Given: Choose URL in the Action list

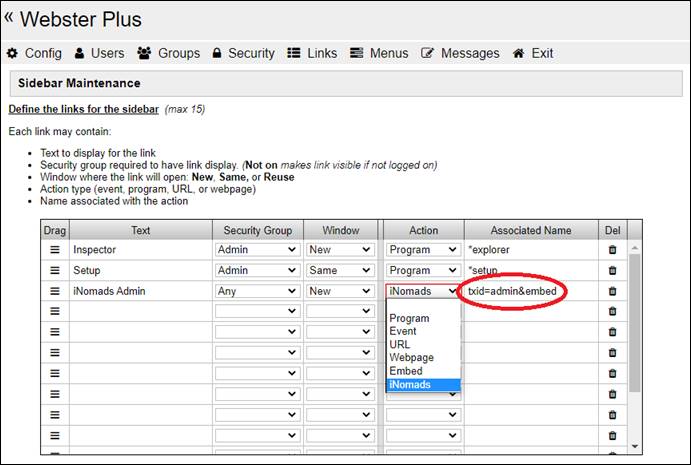Looking at the screenshot, I should pos(424,345).
